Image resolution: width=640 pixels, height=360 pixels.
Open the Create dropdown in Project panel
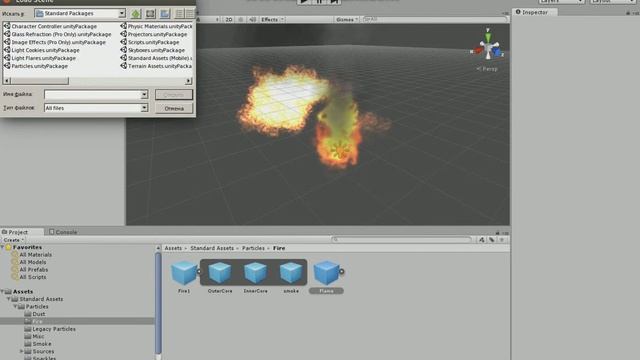click(13, 240)
